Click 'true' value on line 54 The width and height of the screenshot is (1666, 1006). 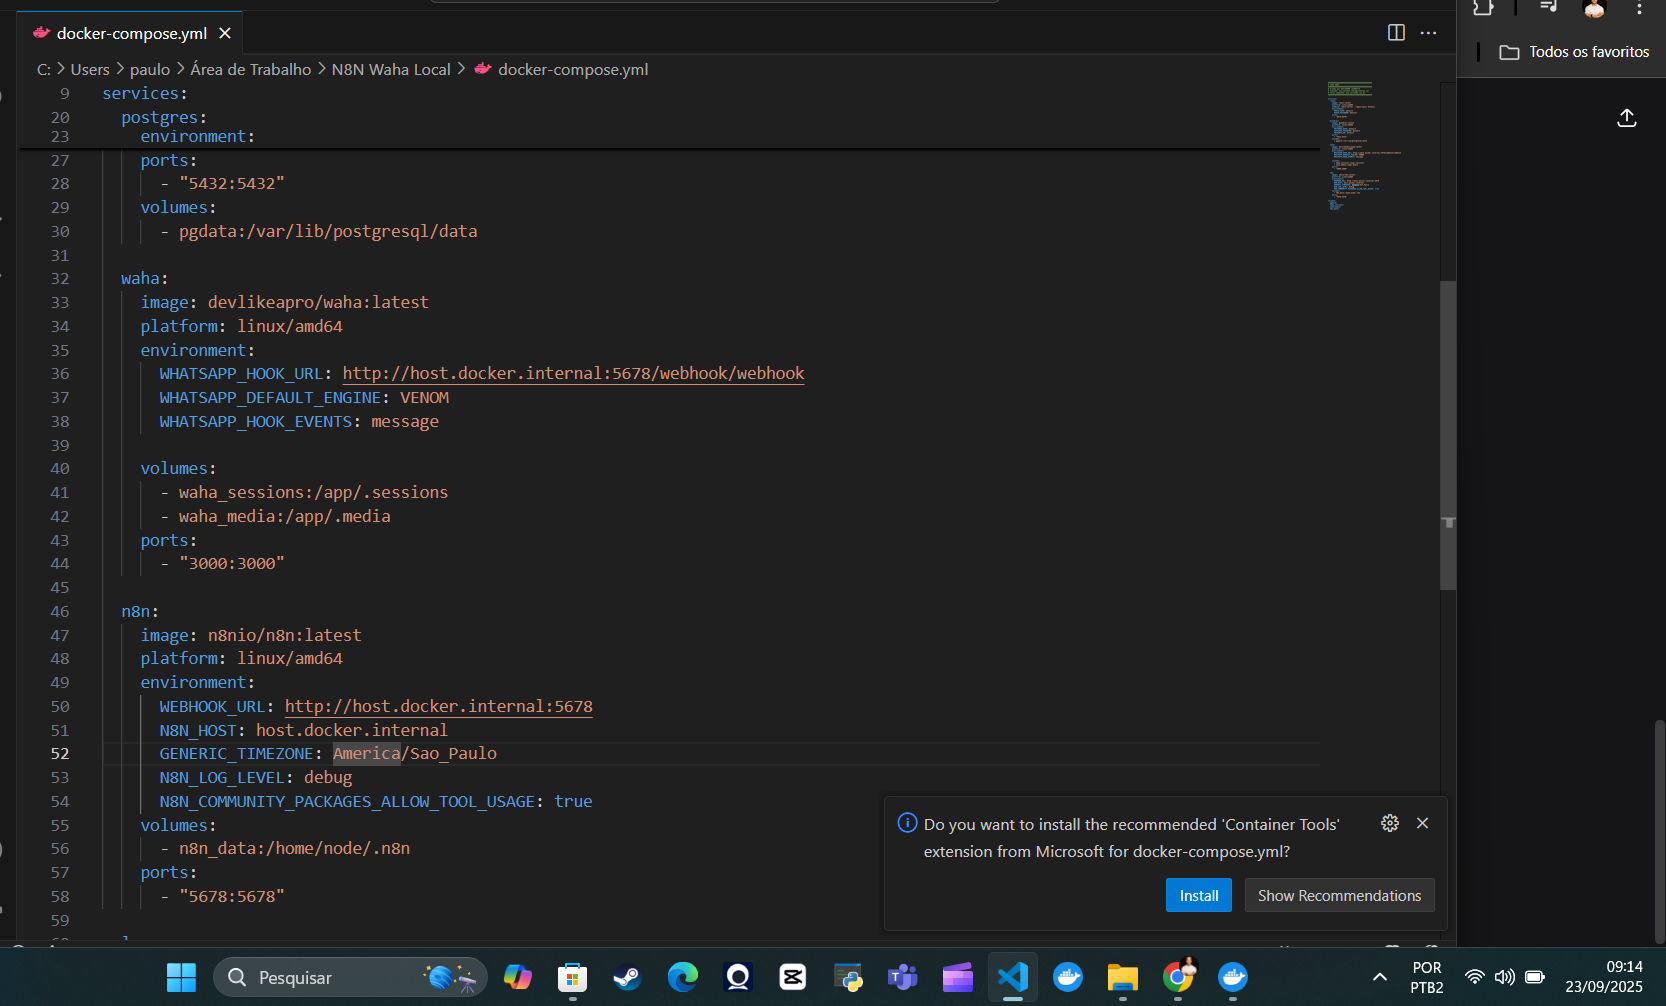573,801
